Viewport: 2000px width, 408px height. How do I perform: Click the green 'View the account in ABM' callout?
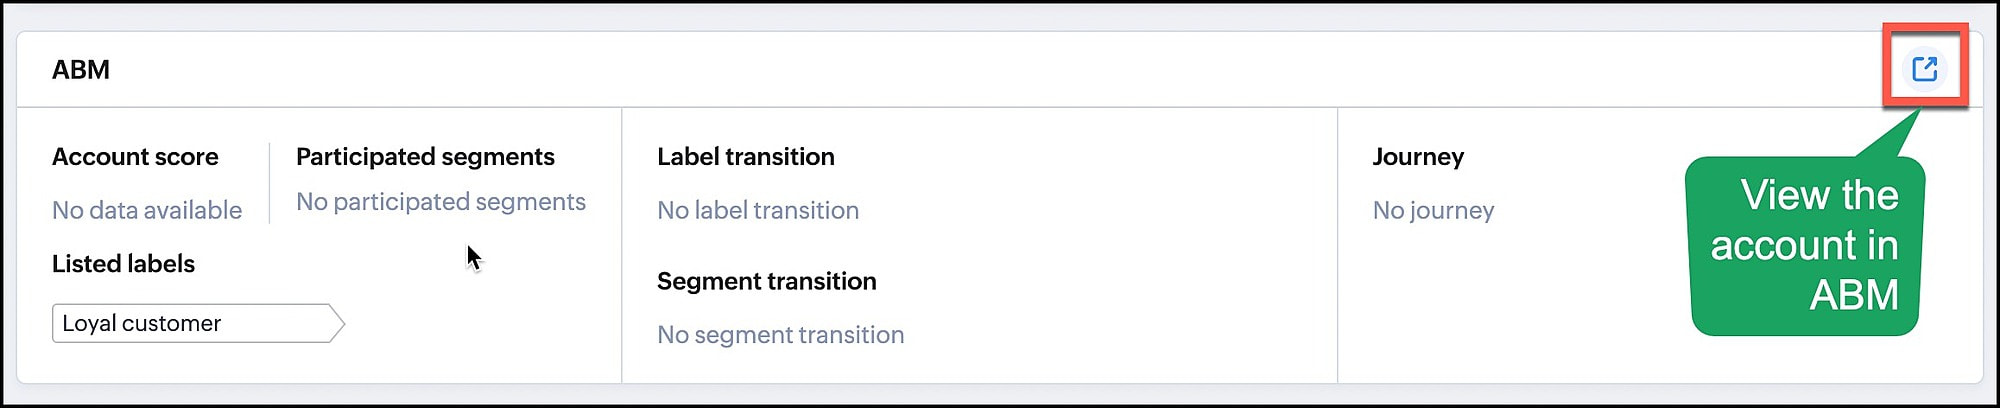click(x=1804, y=245)
